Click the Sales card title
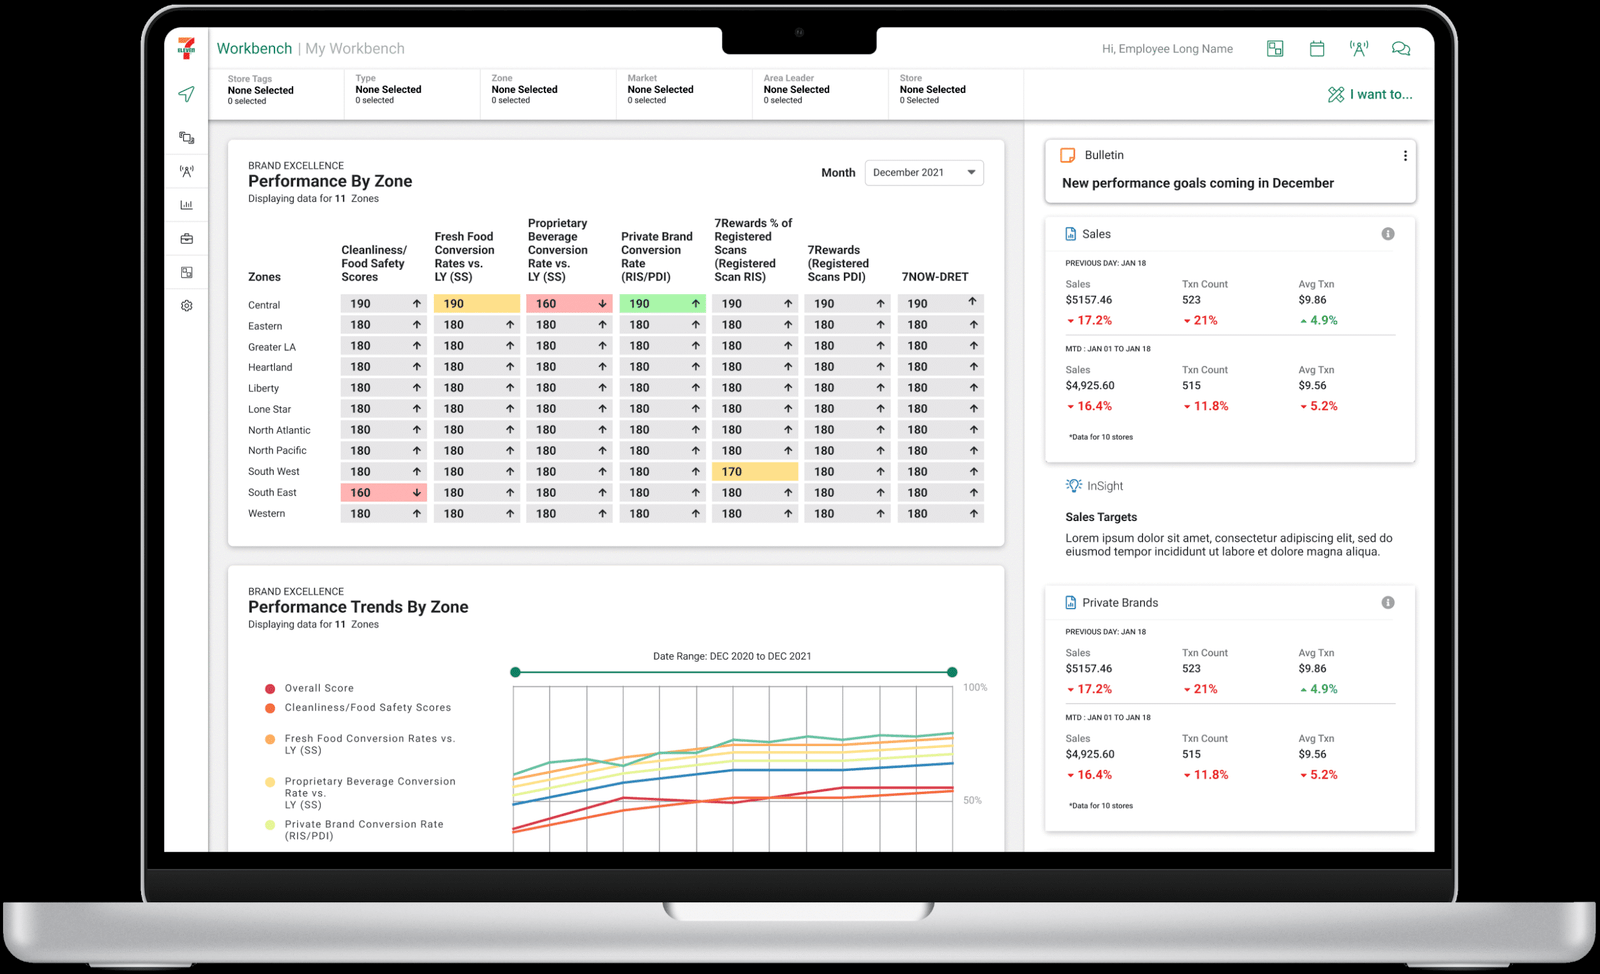This screenshot has height=974, width=1600. 1096,234
